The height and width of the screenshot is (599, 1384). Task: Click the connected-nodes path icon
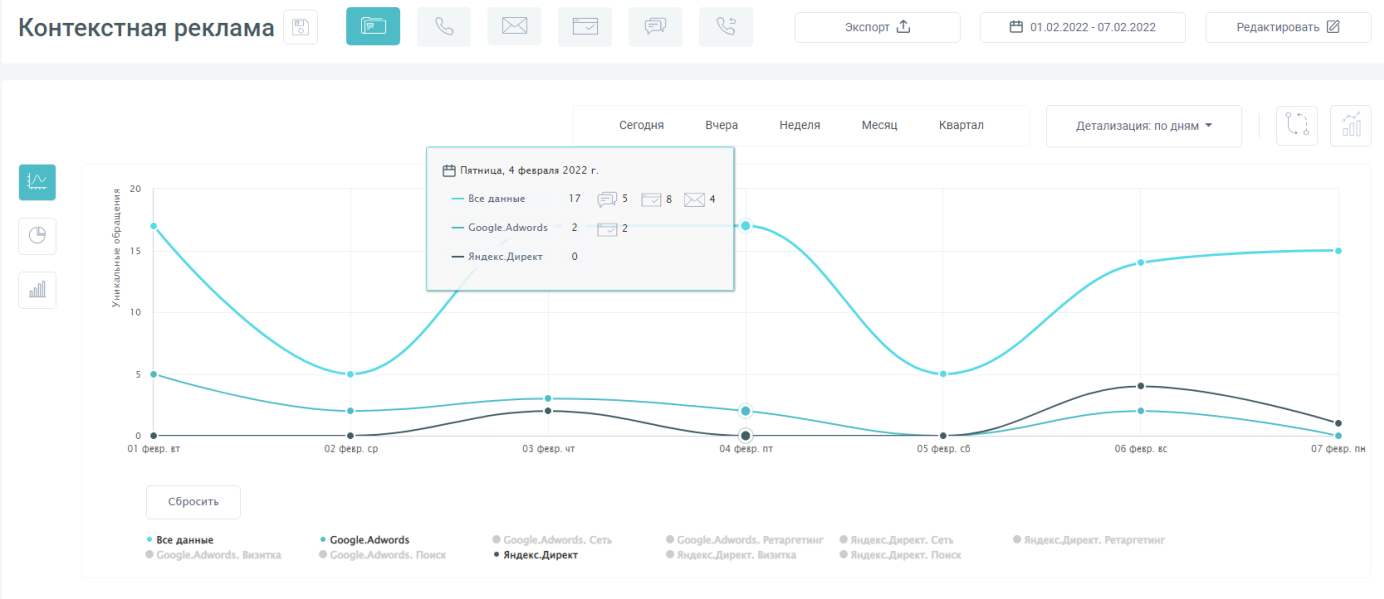(x=1297, y=126)
